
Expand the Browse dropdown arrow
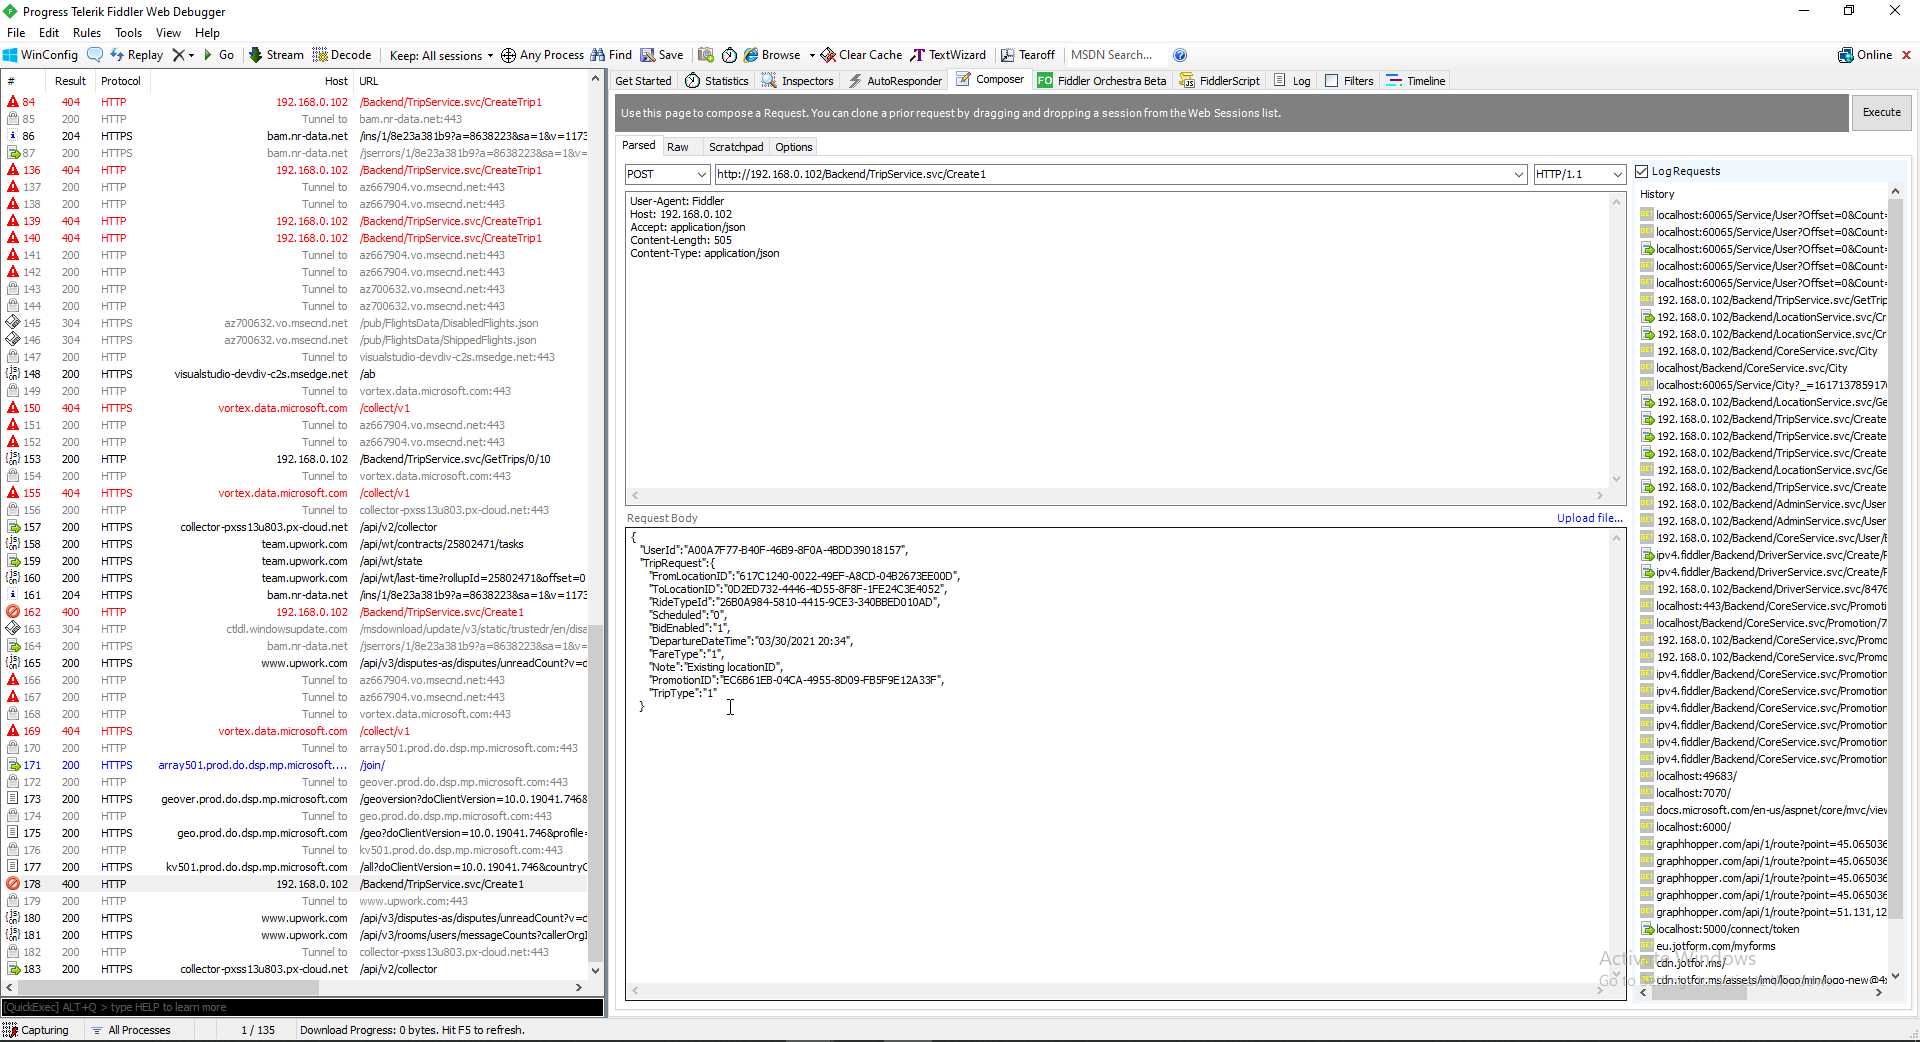[812, 55]
